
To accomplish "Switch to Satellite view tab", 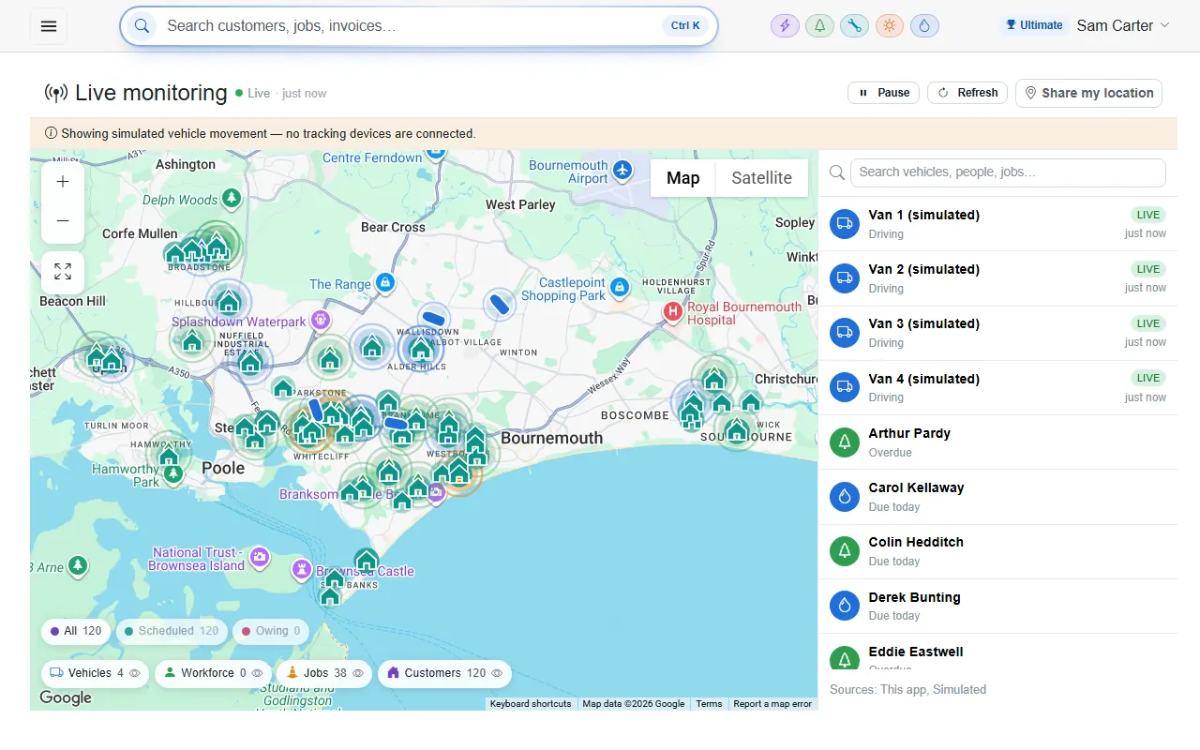I will 761,178.
